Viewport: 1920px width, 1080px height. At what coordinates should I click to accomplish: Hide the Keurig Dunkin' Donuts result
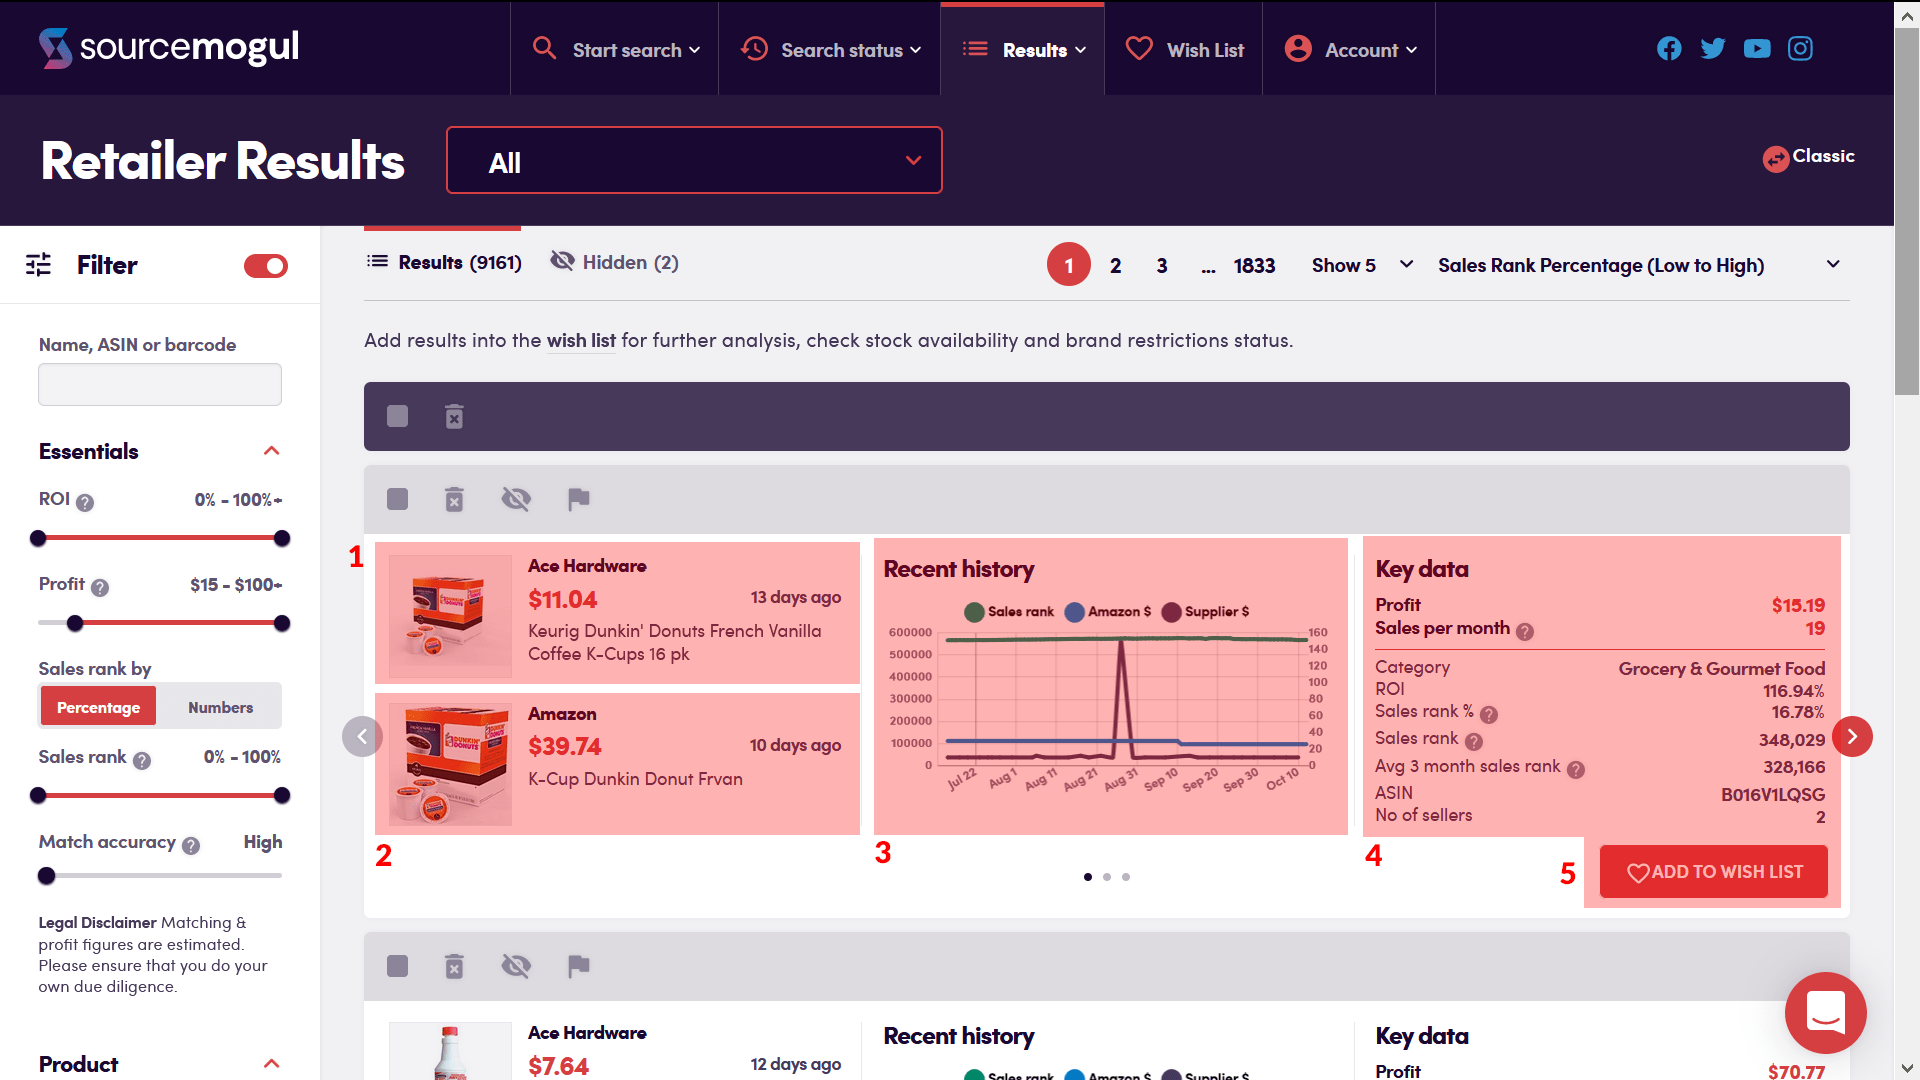pos(516,499)
